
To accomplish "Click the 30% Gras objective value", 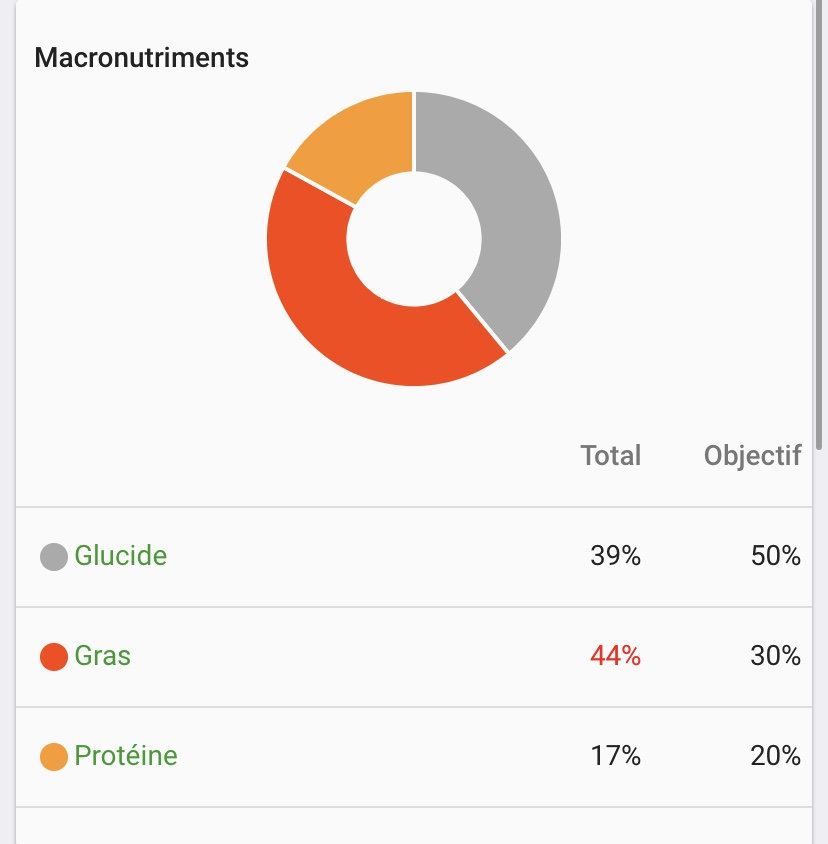I will point(775,657).
